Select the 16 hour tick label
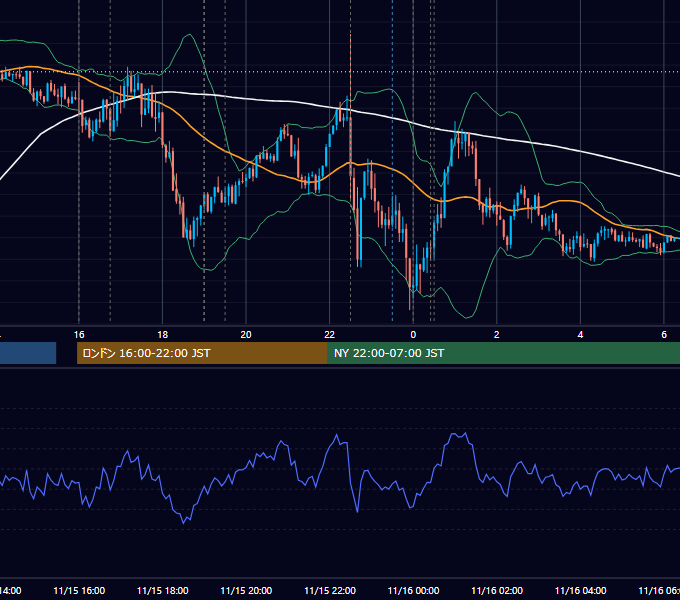Screen dimensions: 680x600 point(79,335)
